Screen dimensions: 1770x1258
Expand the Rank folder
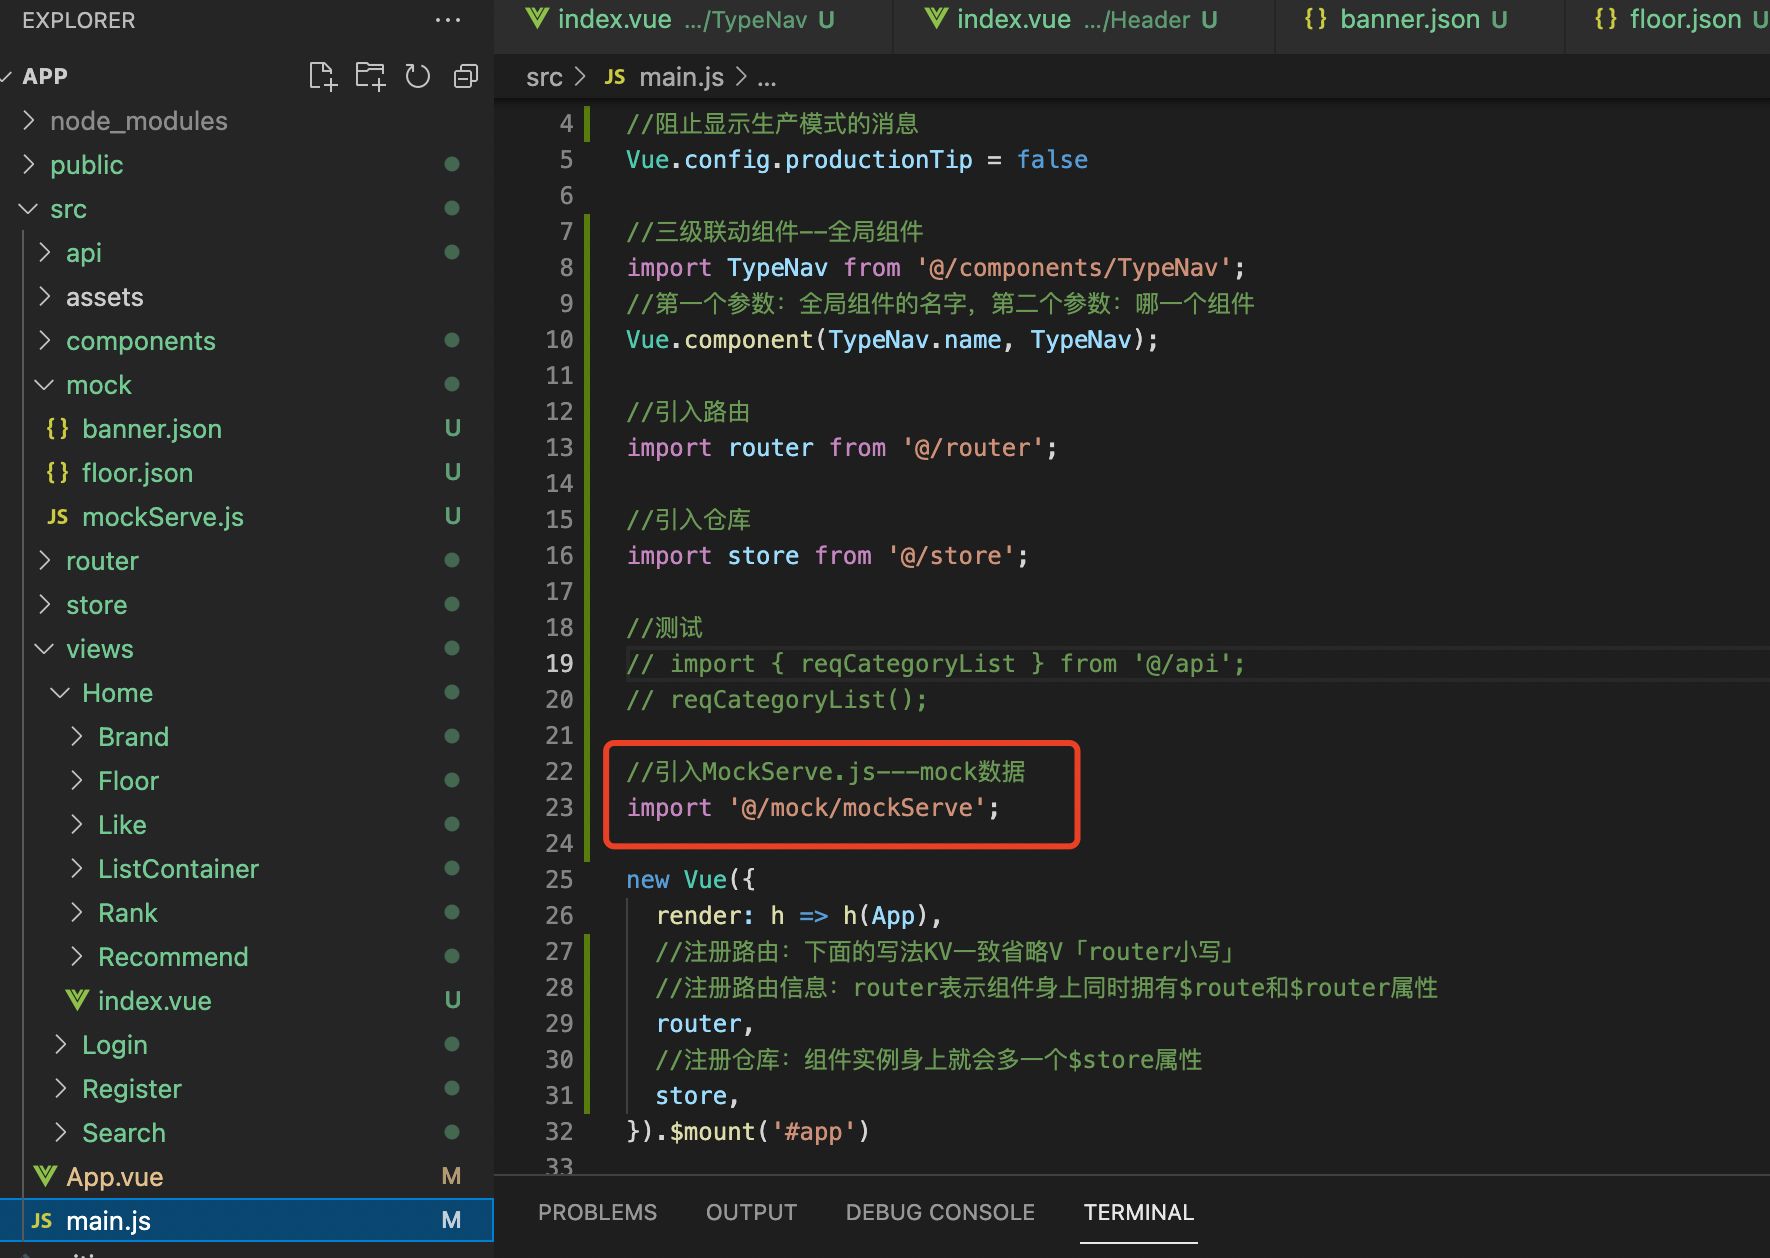pos(76,913)
